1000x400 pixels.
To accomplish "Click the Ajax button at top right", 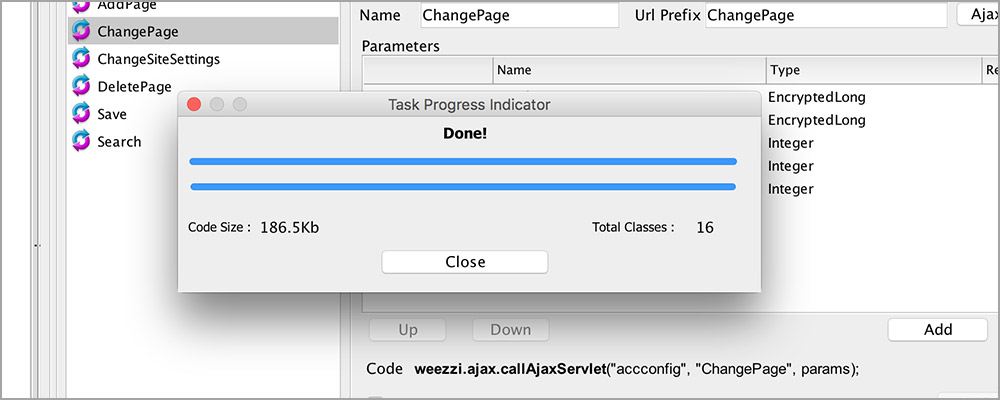I will (x=978, y=15).
